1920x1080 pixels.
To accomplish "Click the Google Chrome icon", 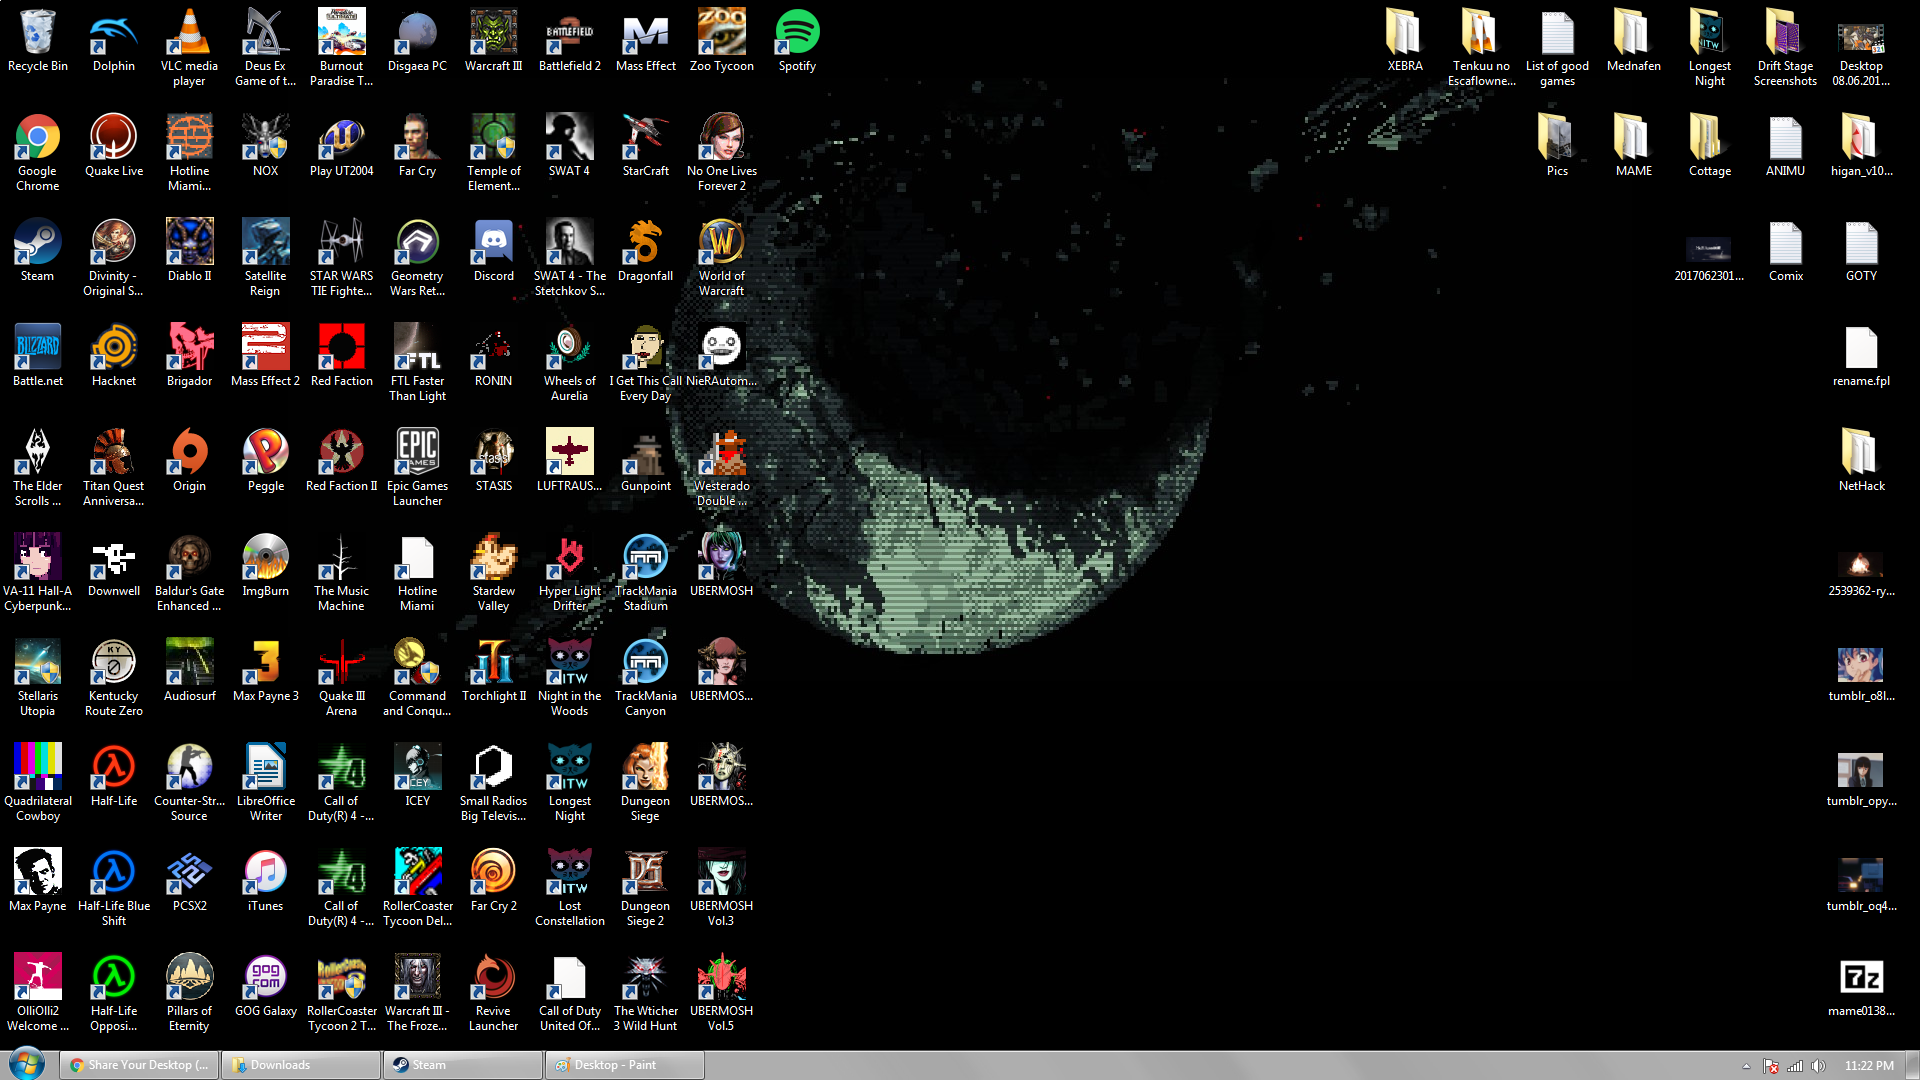I will (37, 138).
